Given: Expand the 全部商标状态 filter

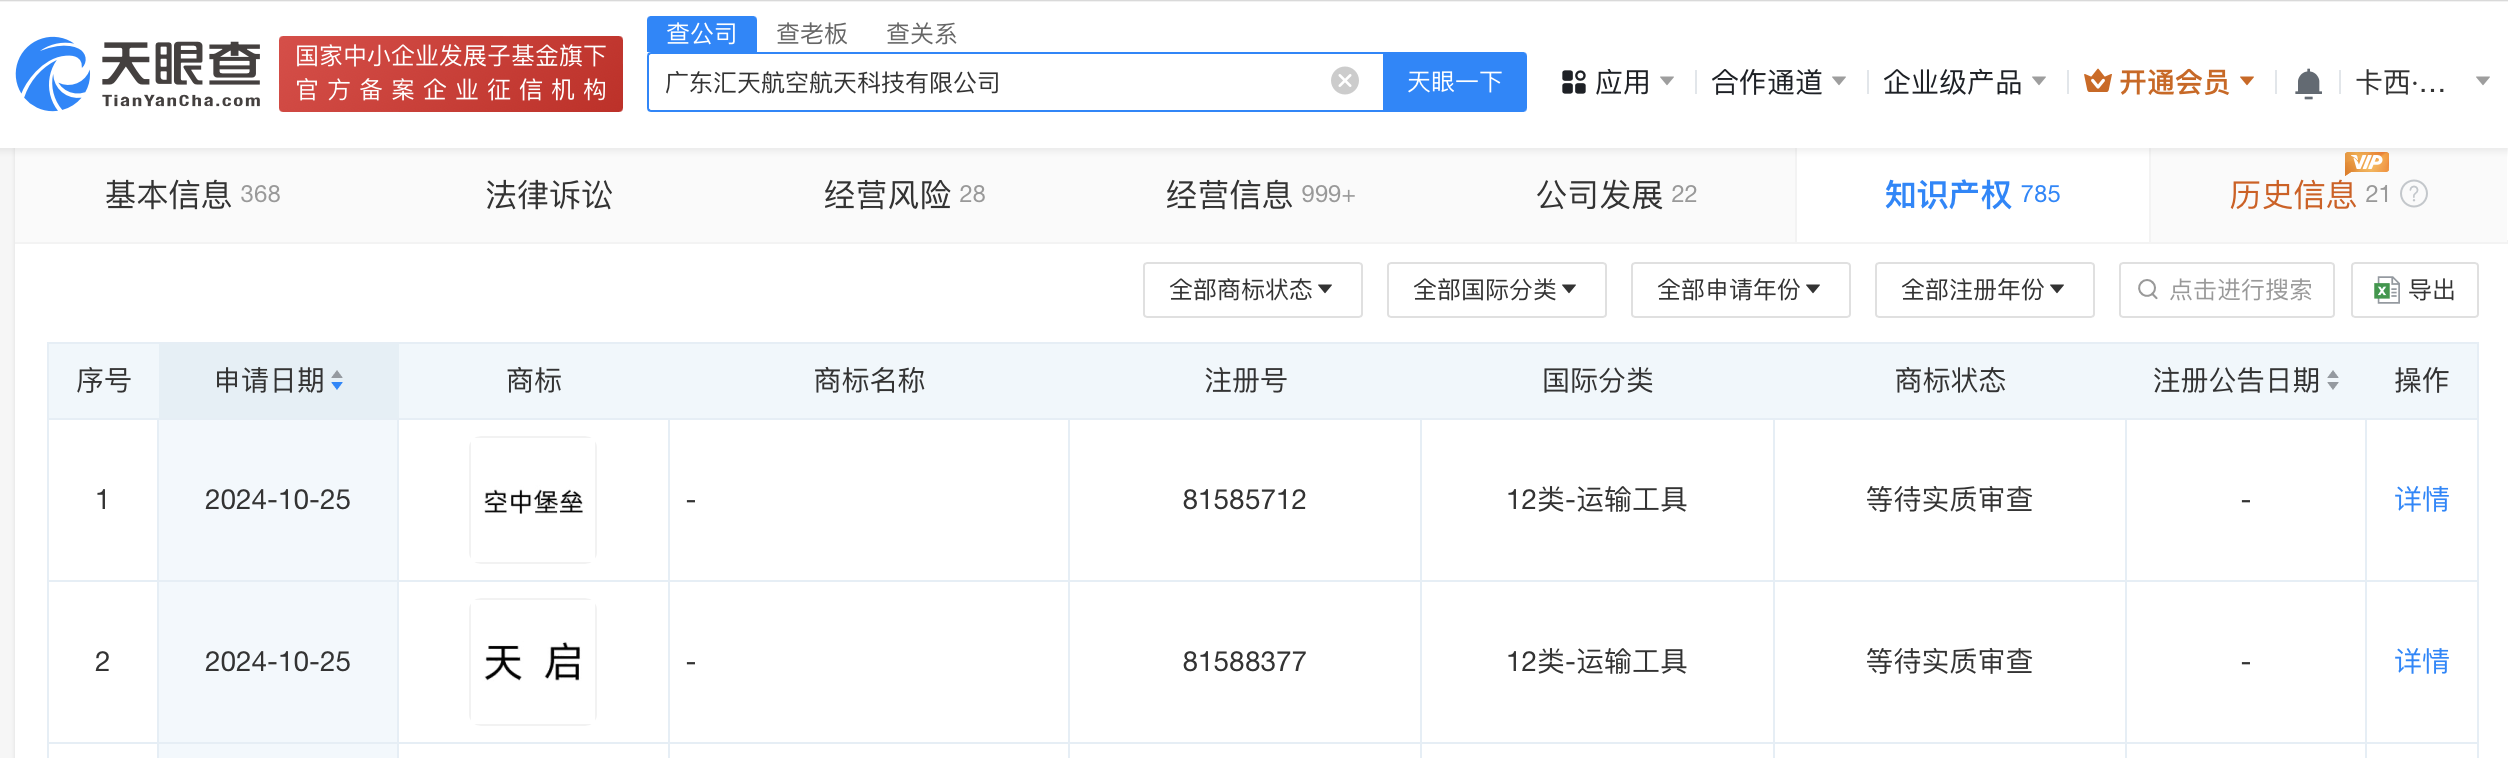Looking at the screenshot, I should click(x=1251, y=290).
